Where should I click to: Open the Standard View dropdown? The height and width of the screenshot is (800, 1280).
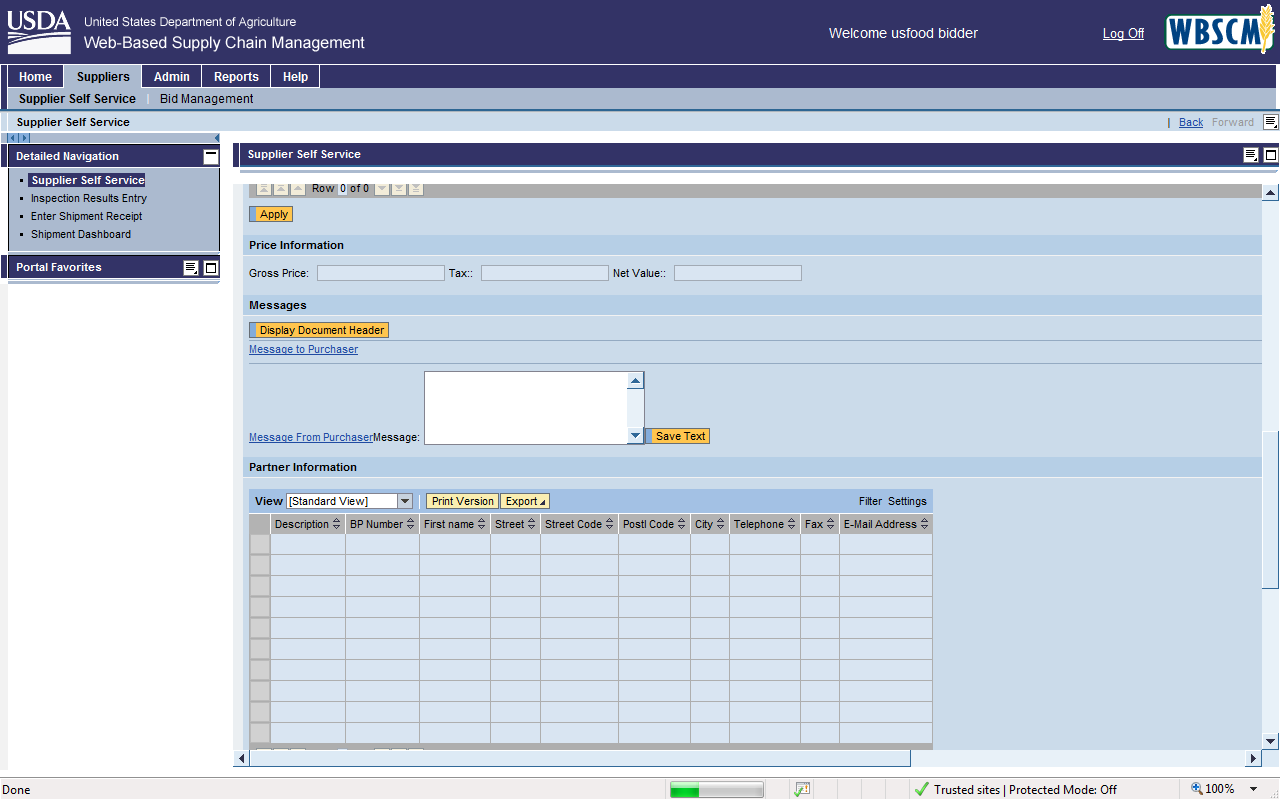click(404, 501)
